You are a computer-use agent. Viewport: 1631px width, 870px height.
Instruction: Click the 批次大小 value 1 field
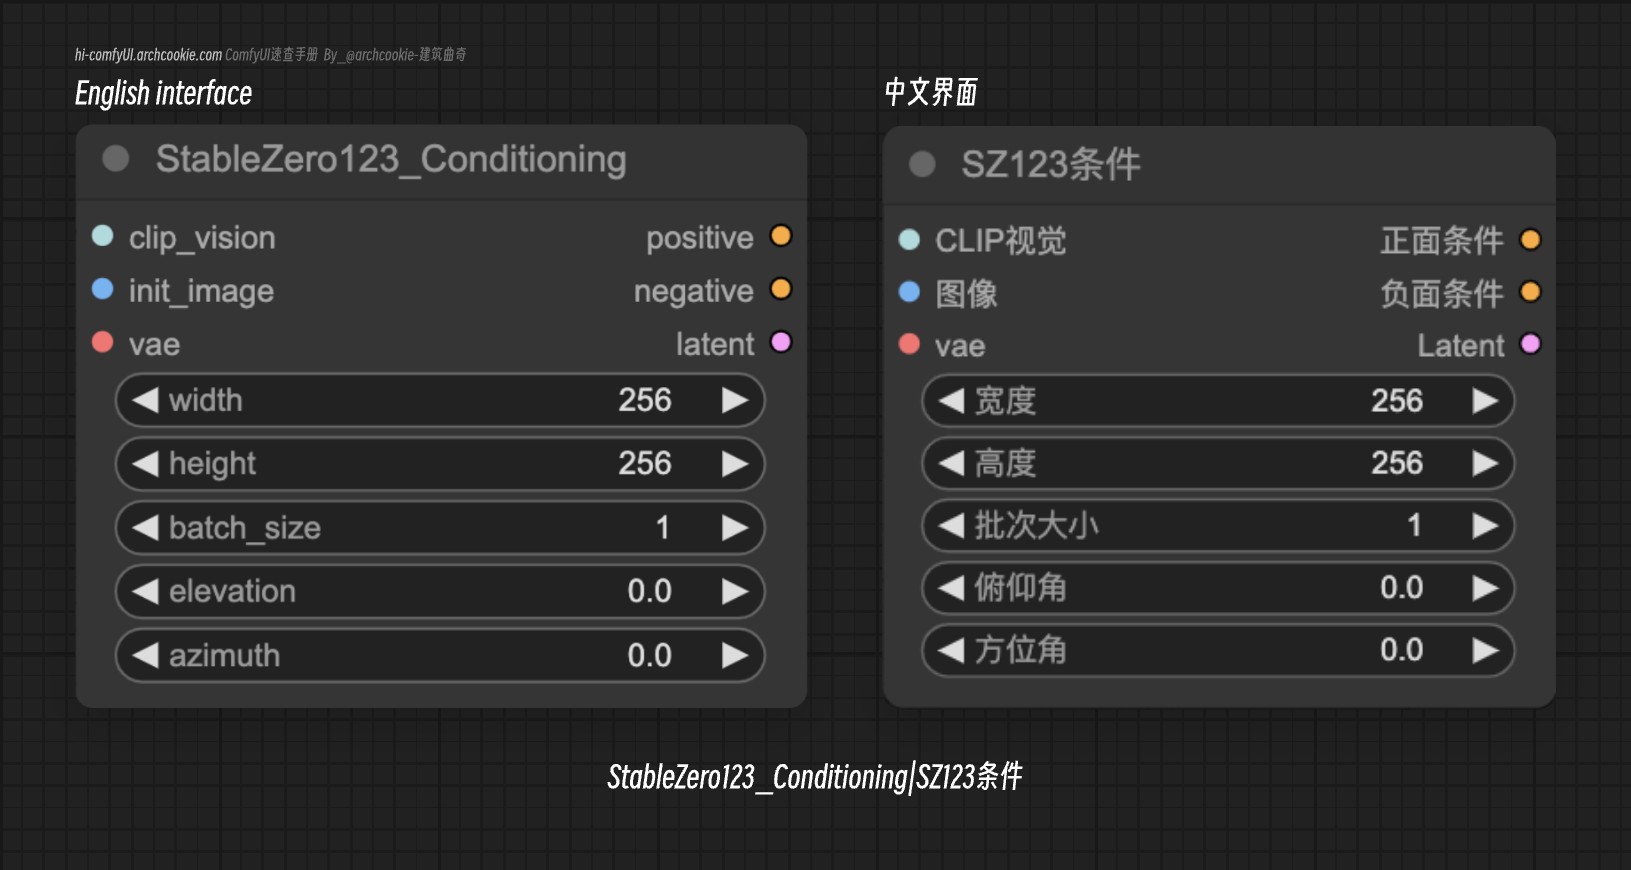coord(1218,525)
